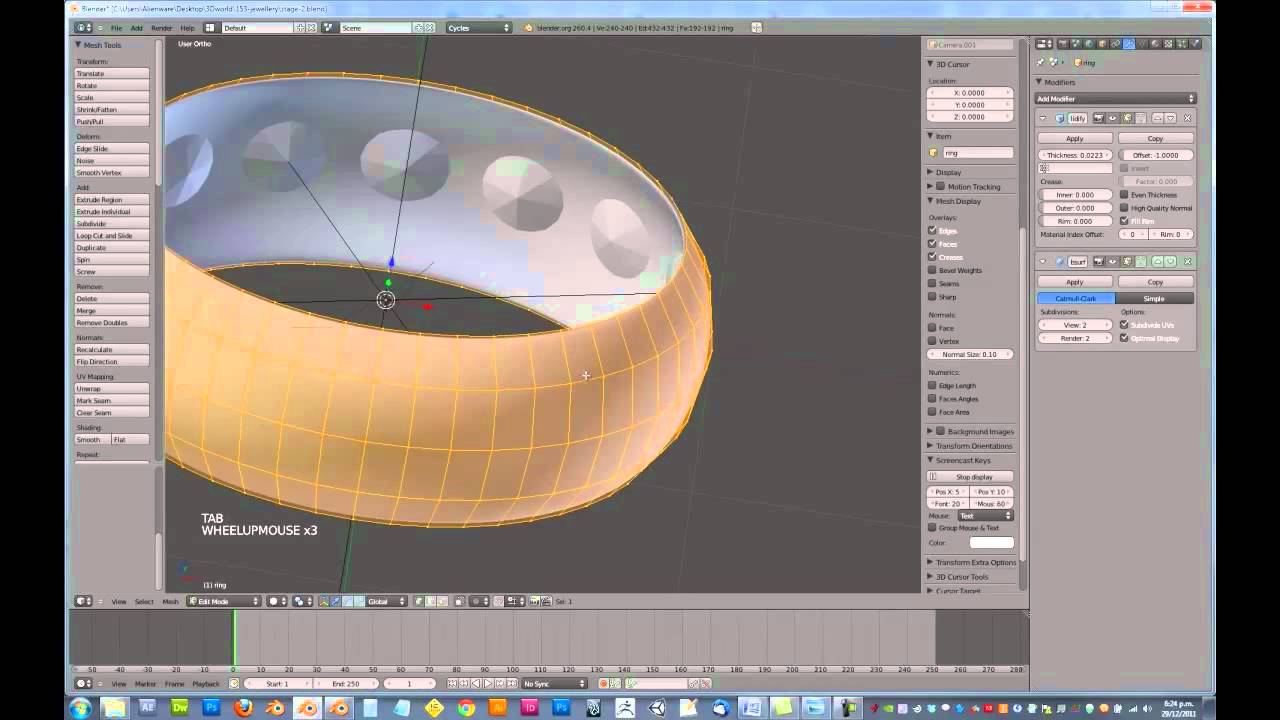Open the Windows Start menu
This screenshot has height=720, width=1280.
tap(81, 708)
